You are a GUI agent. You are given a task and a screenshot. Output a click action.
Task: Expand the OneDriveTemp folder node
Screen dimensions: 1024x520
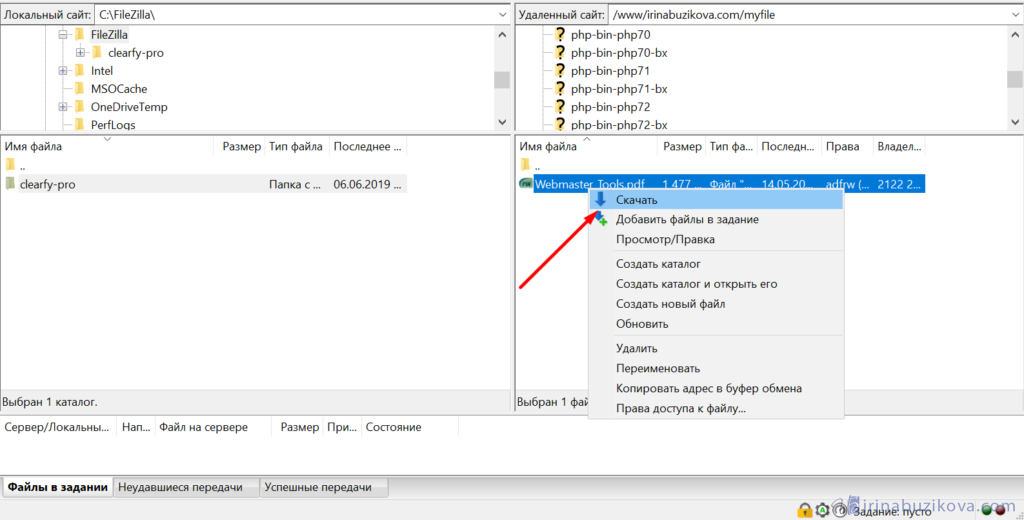point(63,107)
